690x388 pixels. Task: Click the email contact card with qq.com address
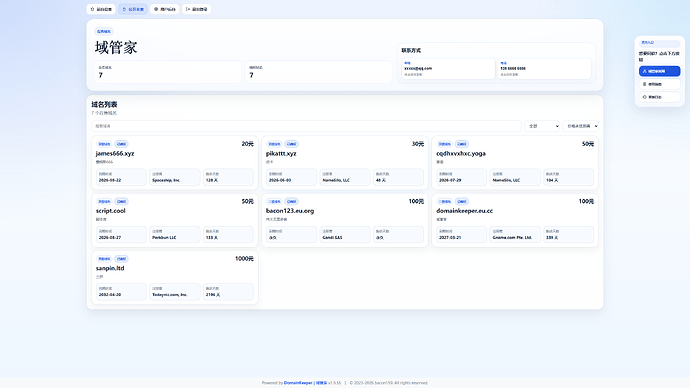click(x=448, y=69)
